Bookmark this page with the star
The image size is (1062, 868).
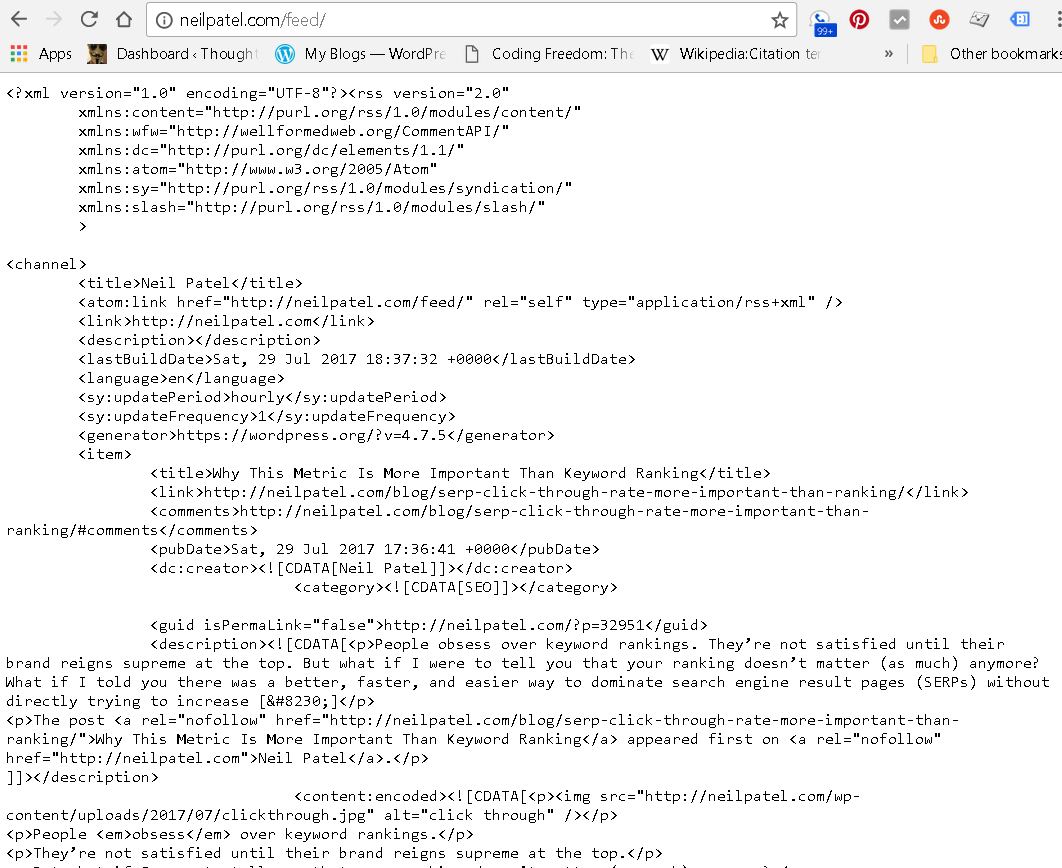pos(780,20)
